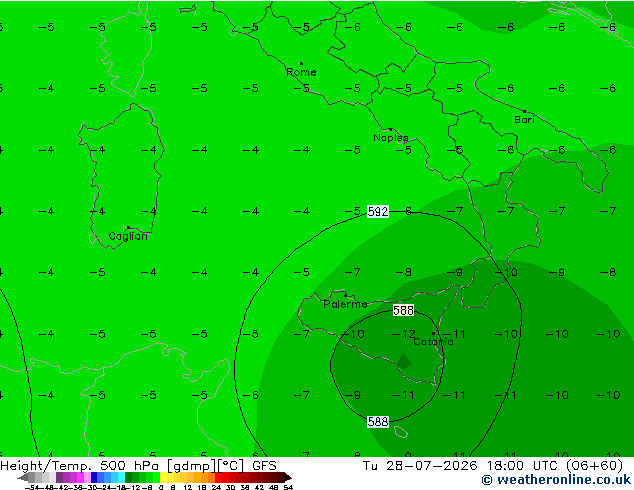Click the Bari city label
634x490 pixels.
(x=524, y=120)
